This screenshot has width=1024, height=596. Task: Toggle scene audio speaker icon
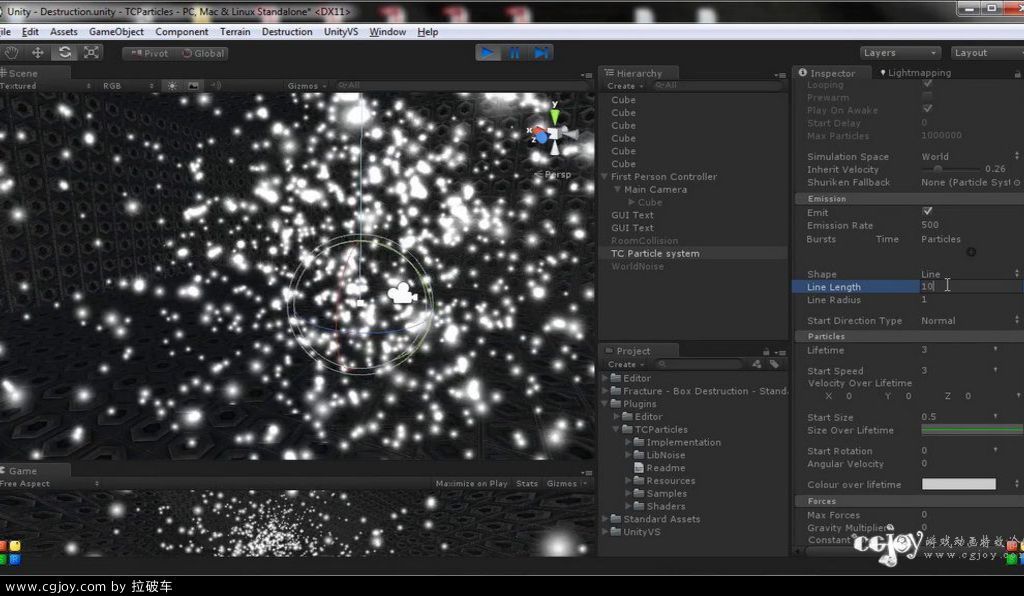[216, 86]
